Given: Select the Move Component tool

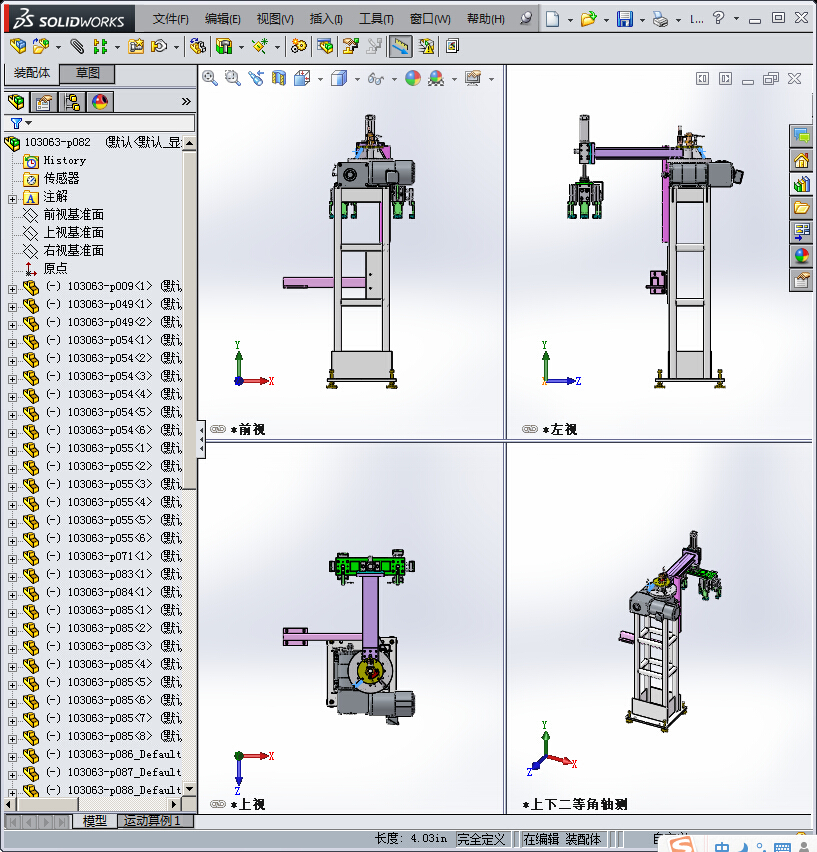Looking at the screenshot, I should (x=159, y=46).
